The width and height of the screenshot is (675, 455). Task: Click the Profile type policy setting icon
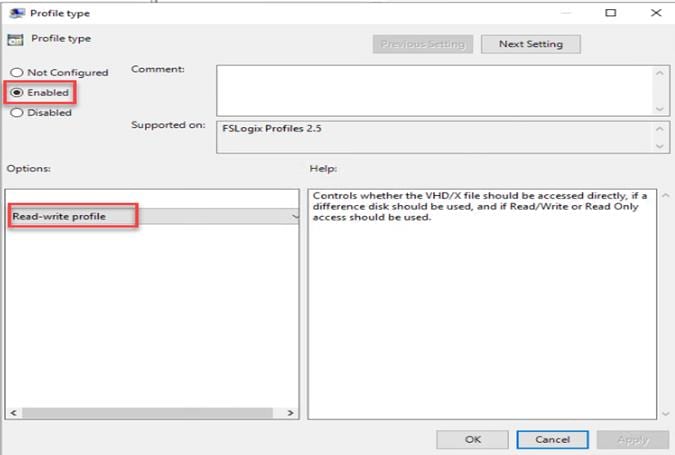tap(15, 40)
